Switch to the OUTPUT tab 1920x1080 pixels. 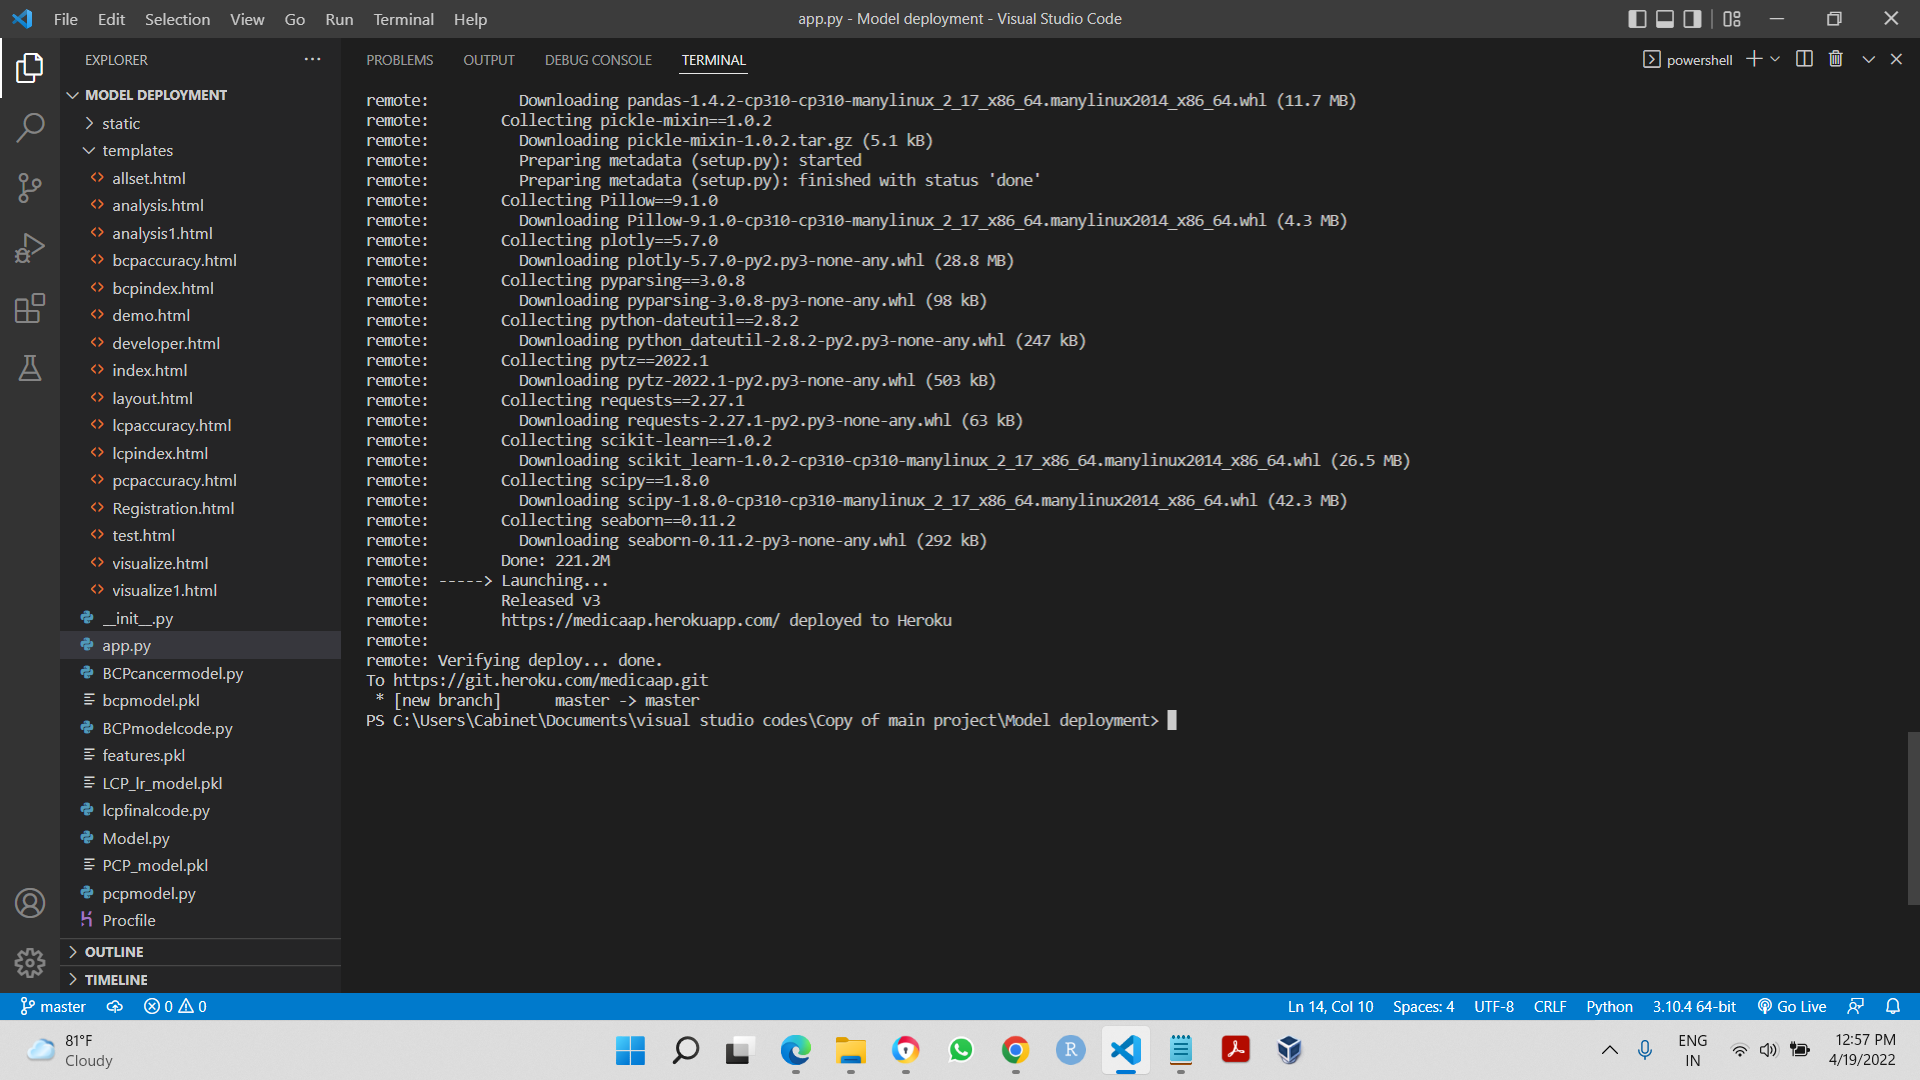489,60
